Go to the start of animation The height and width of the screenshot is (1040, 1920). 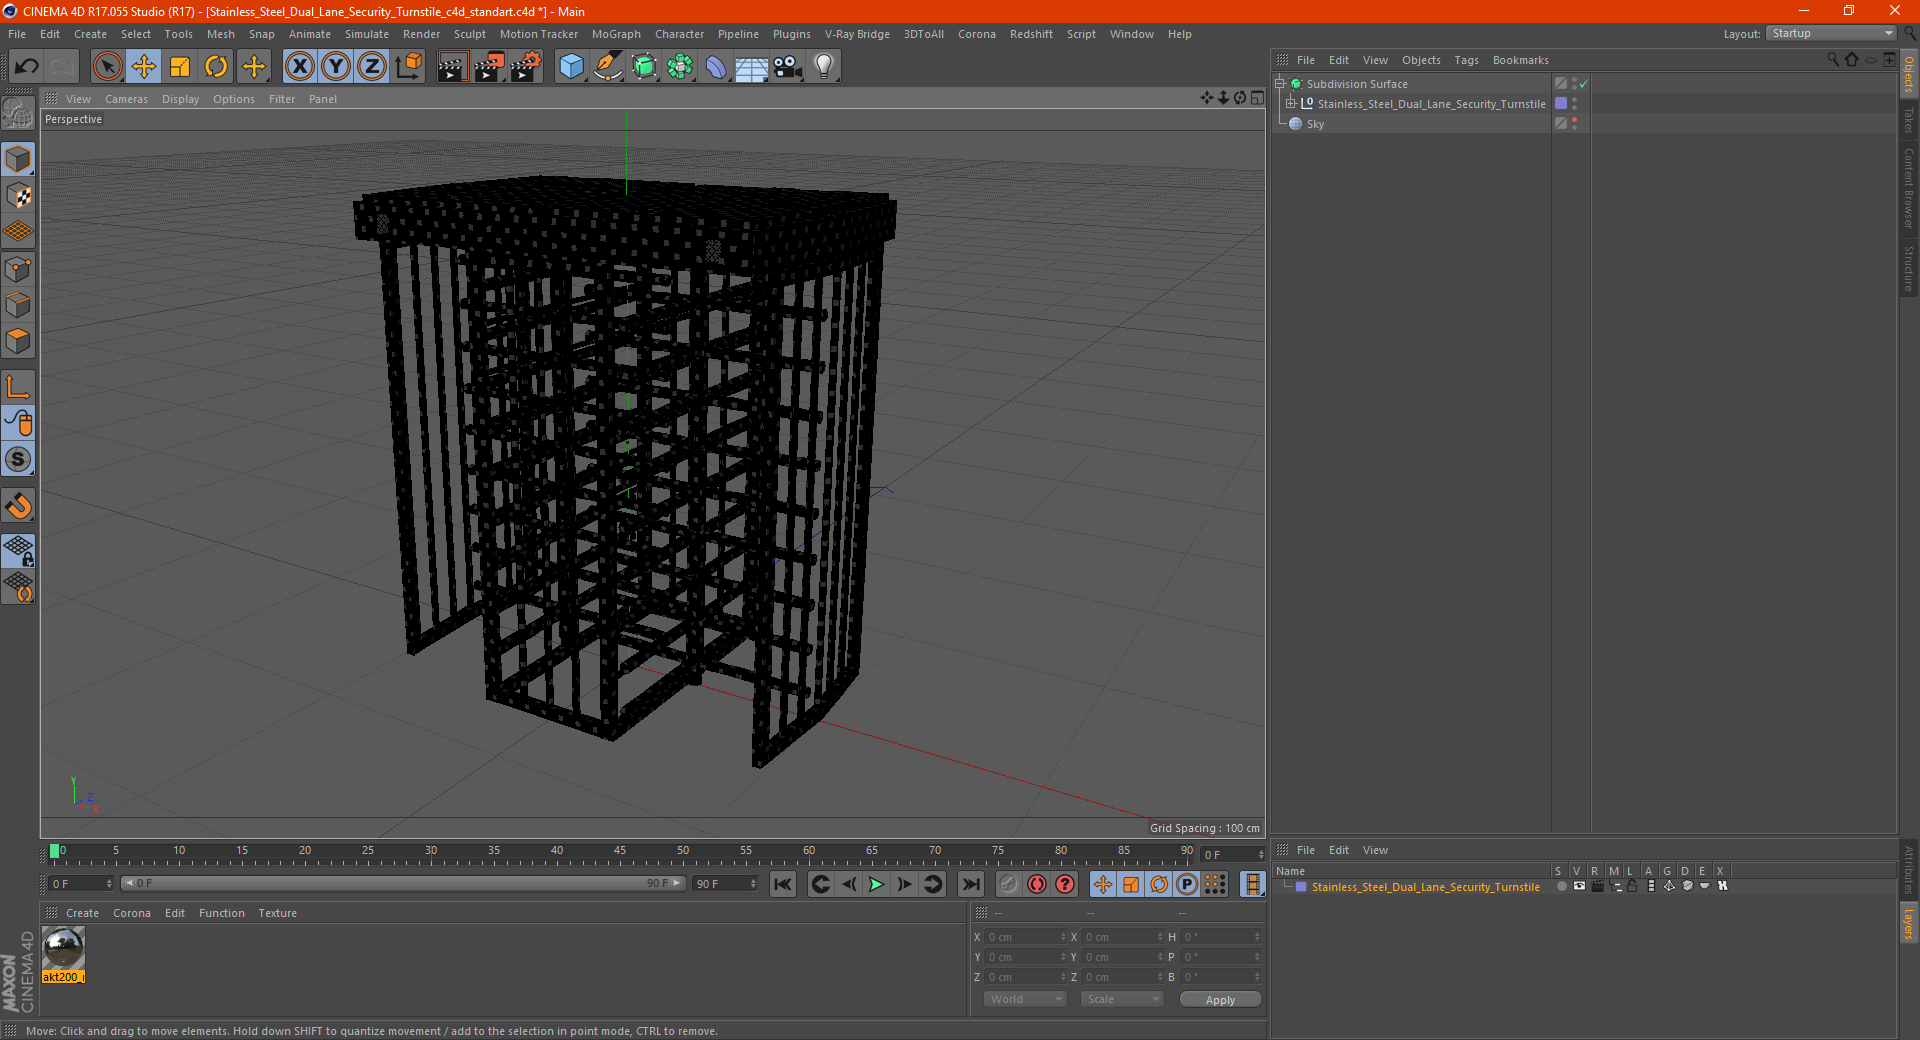coord(783,884)
